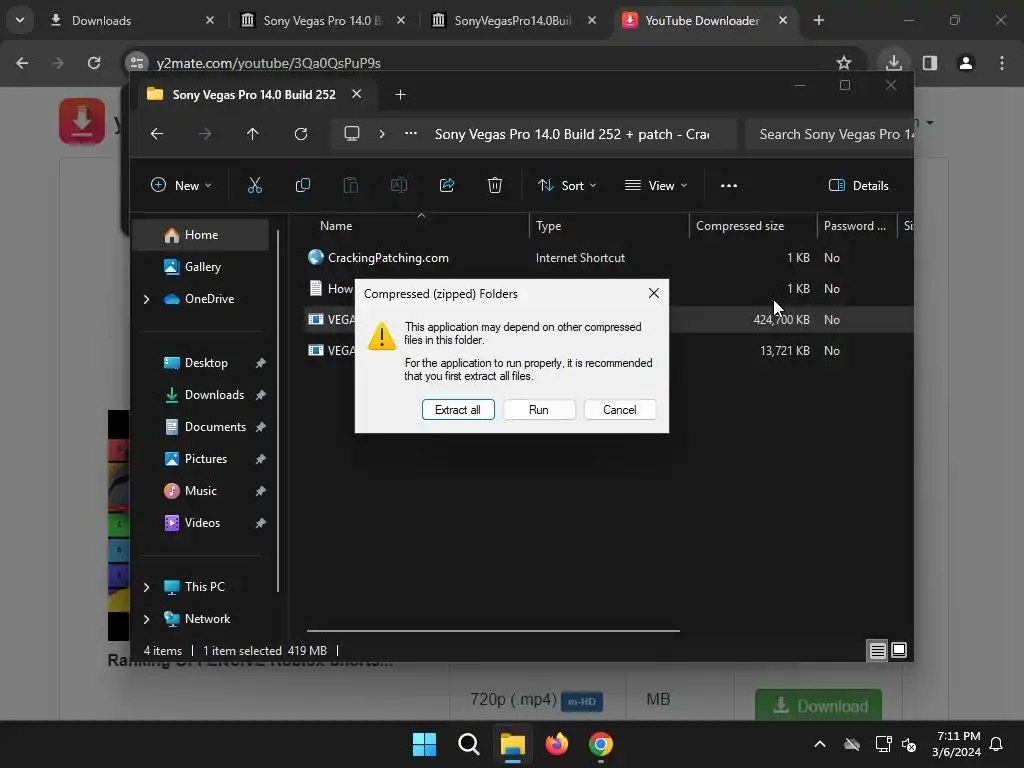This screenshot has width=1024, height=768.
Task: Open the New dropdown in Explorer
Action: pyautogui.click(x=181, y=185)
